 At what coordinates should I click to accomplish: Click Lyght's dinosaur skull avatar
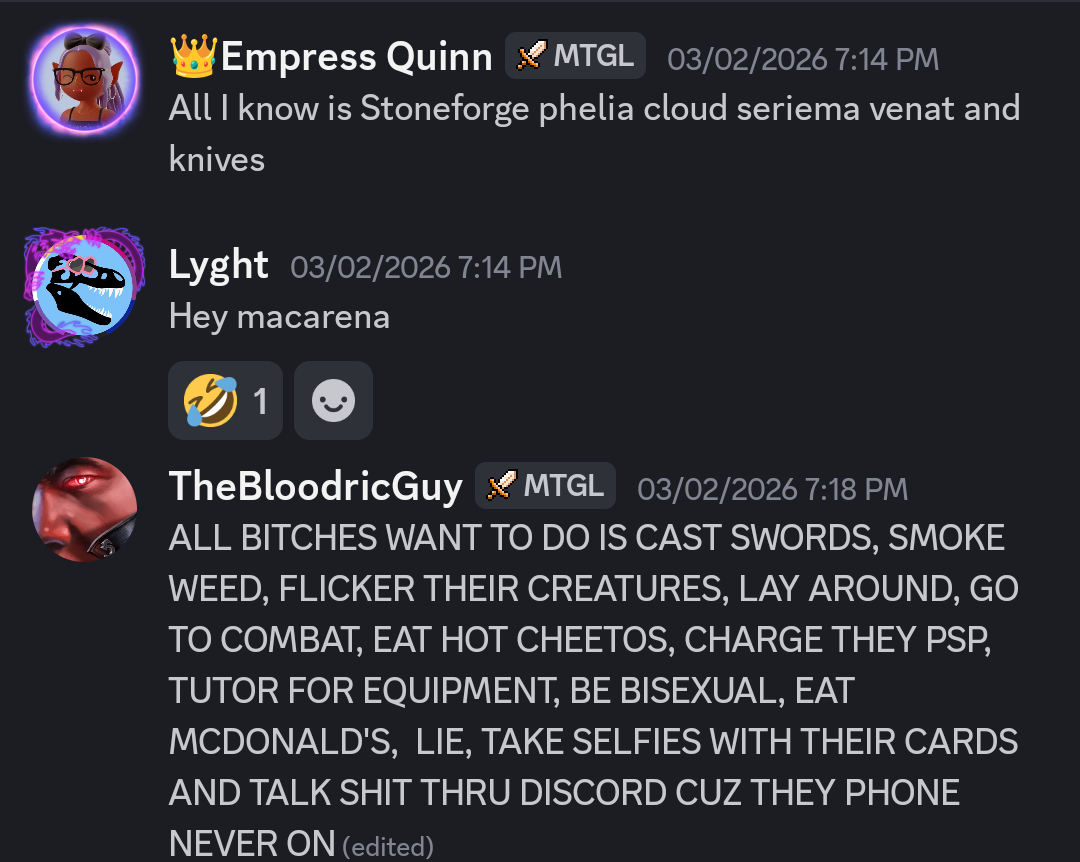coord(84,287)
